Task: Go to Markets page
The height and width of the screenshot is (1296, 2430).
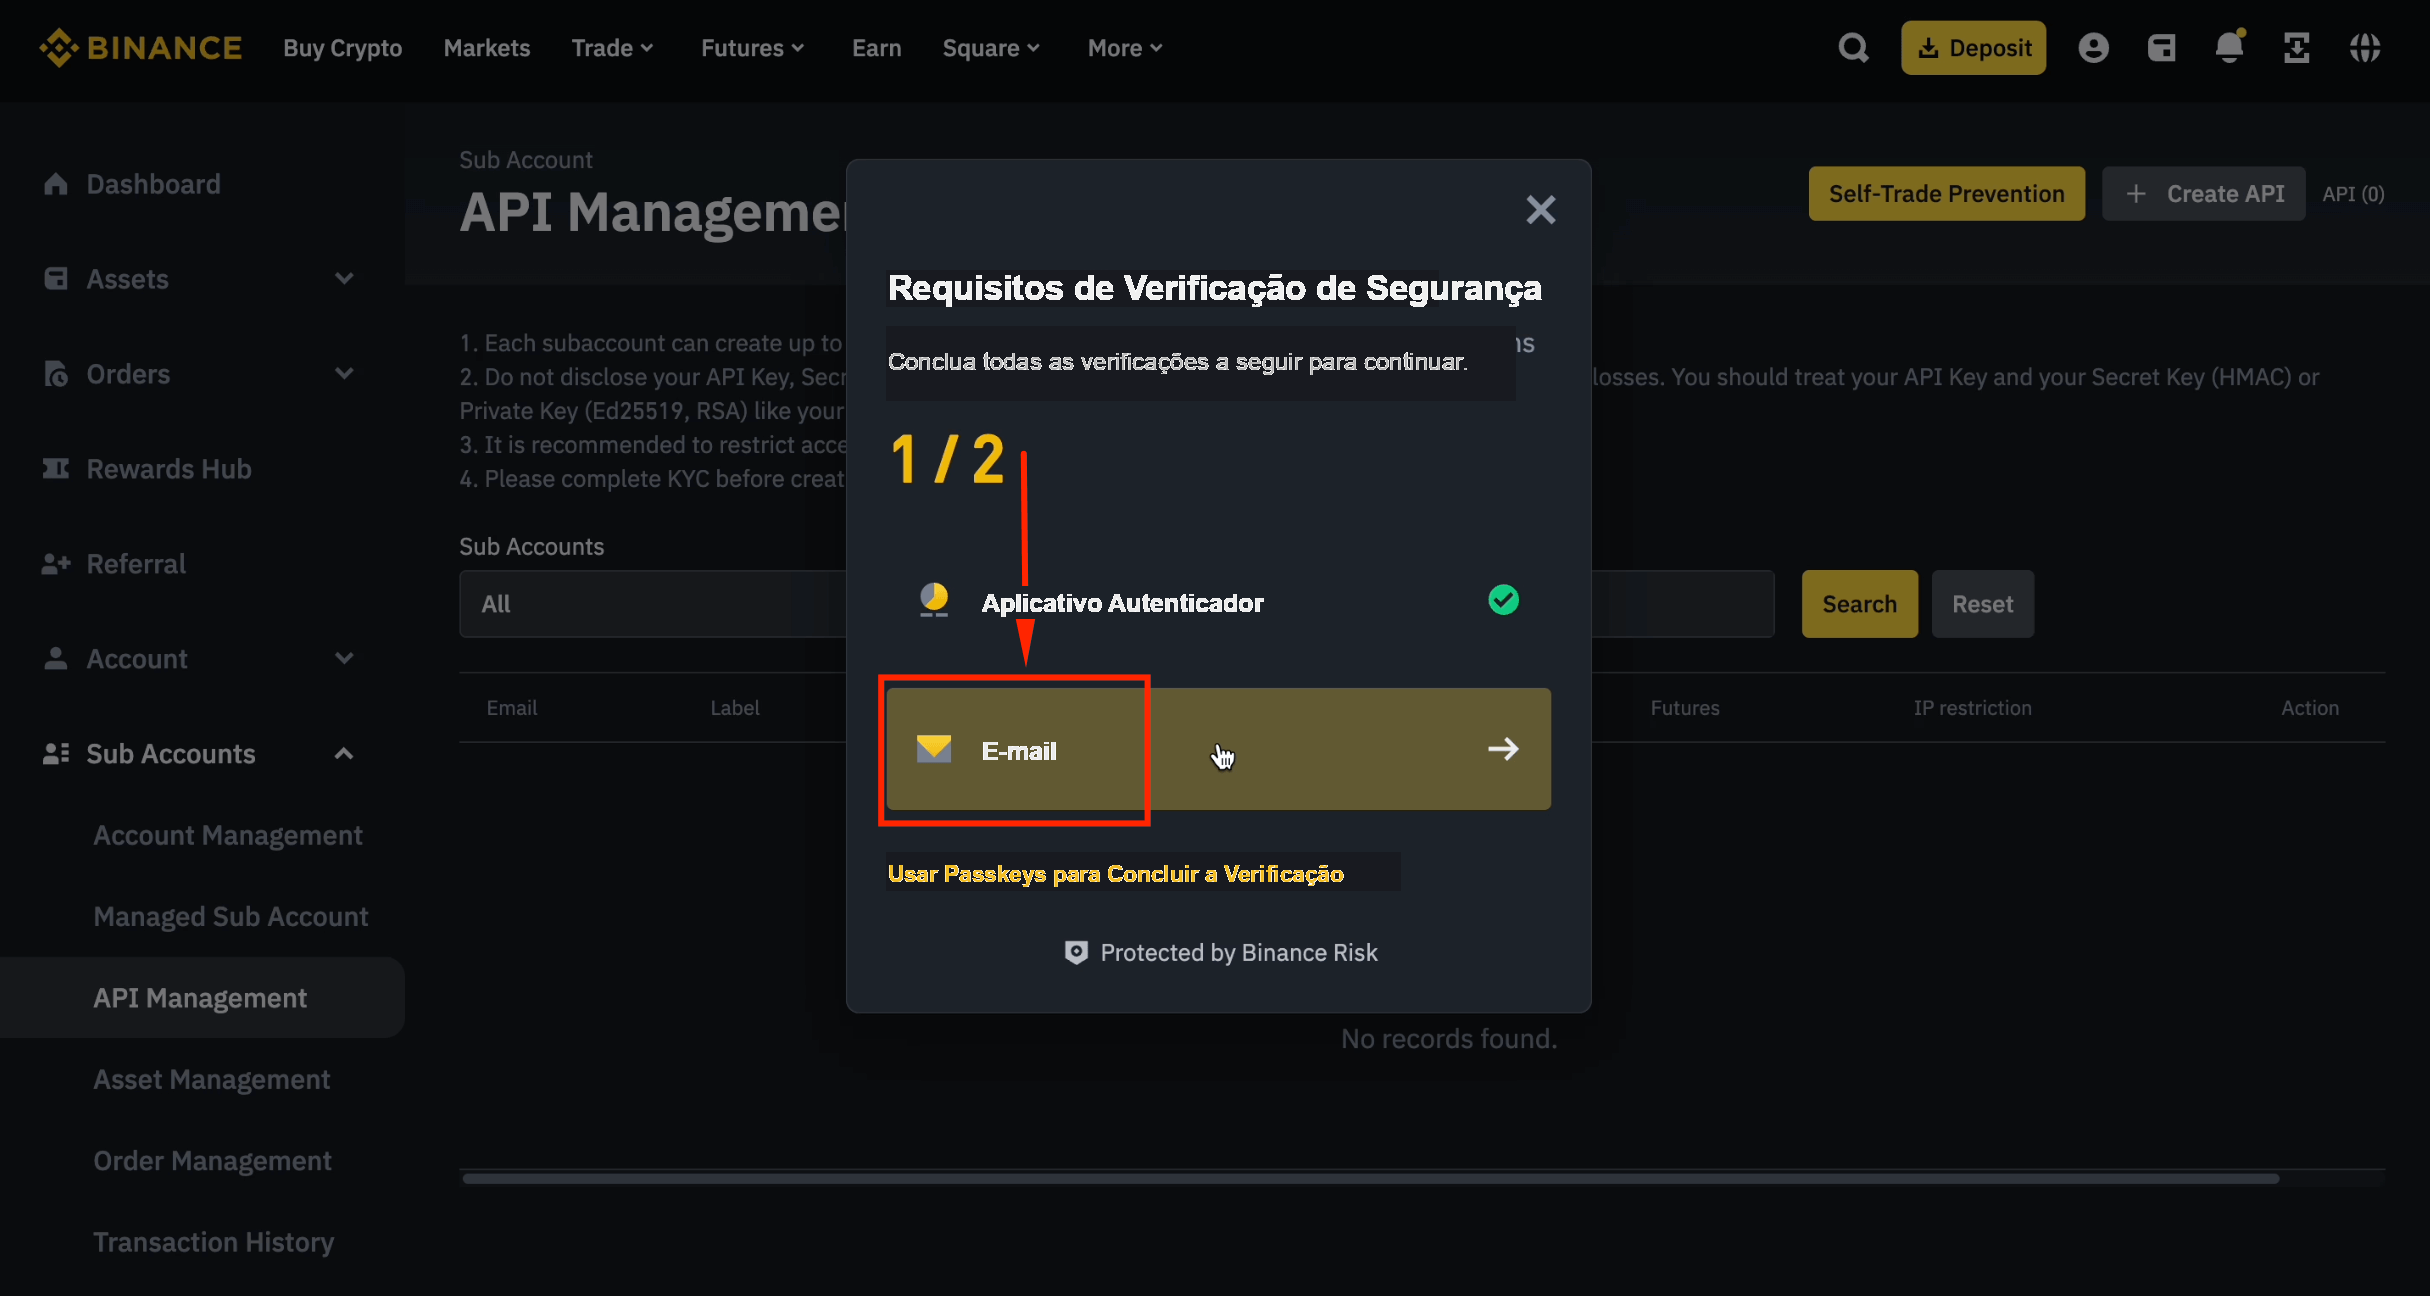Action: [x=487, y=48]
